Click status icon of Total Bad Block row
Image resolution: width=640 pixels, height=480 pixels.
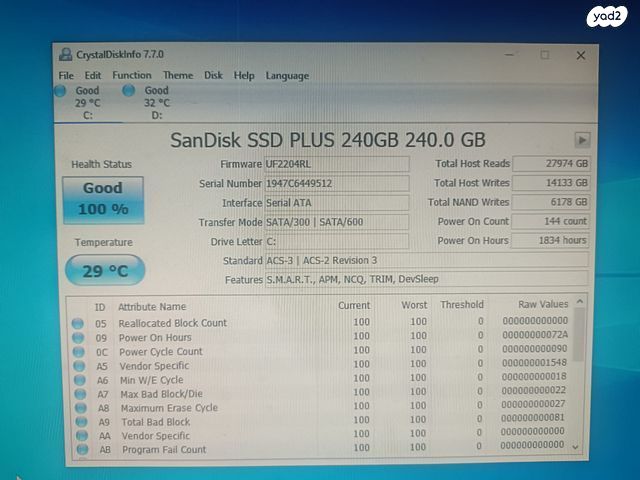pos(81,422)
